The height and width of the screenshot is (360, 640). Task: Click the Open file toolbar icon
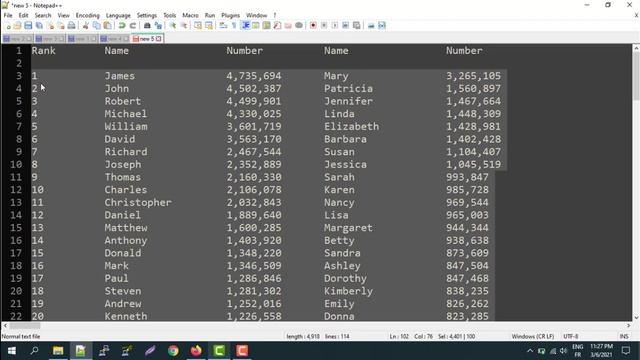click(17, 25)
